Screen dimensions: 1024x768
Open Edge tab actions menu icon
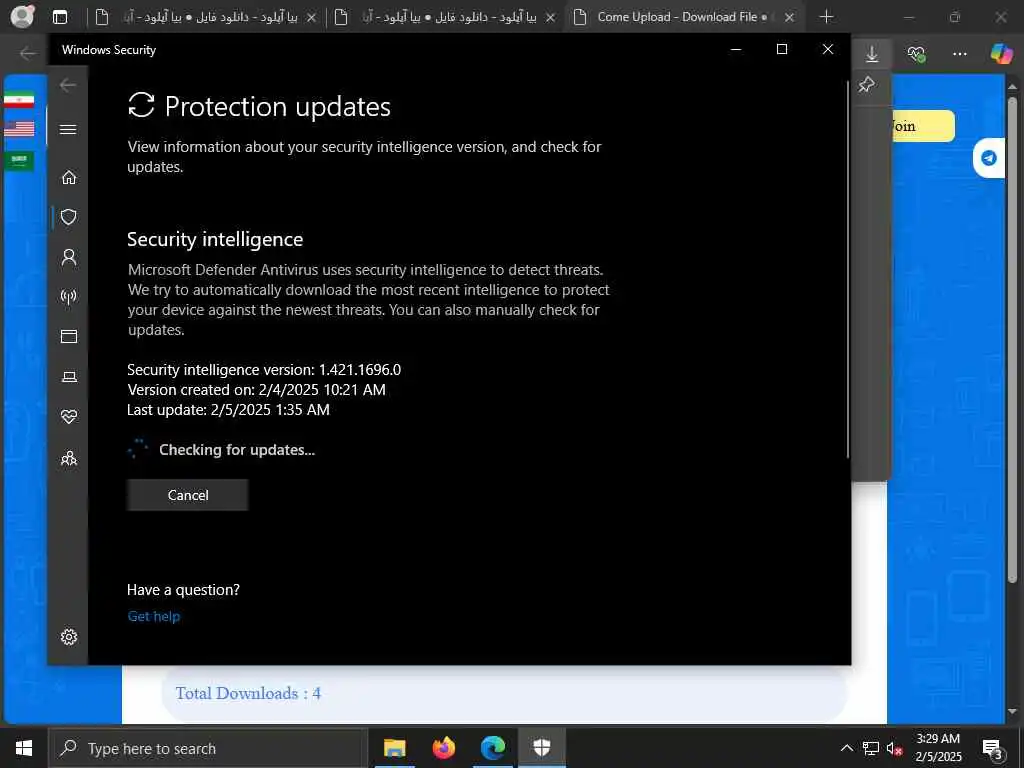[x=60, y=17]
